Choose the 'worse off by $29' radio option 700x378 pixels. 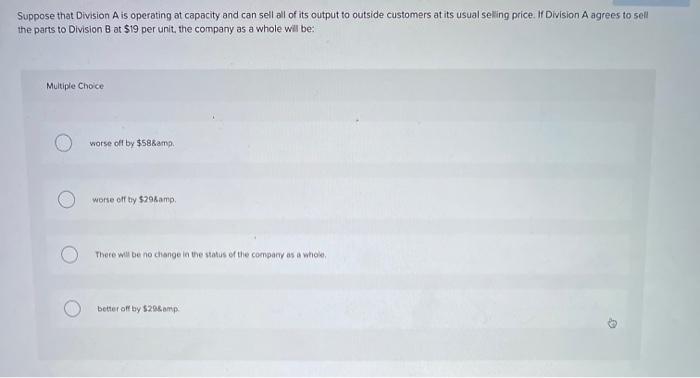[67, 199]
